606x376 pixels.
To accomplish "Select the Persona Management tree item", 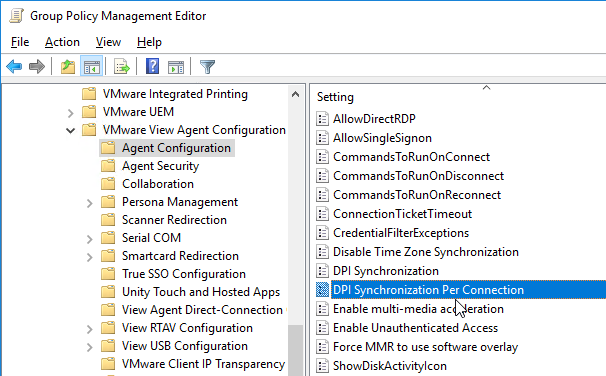I will point(180,202).
